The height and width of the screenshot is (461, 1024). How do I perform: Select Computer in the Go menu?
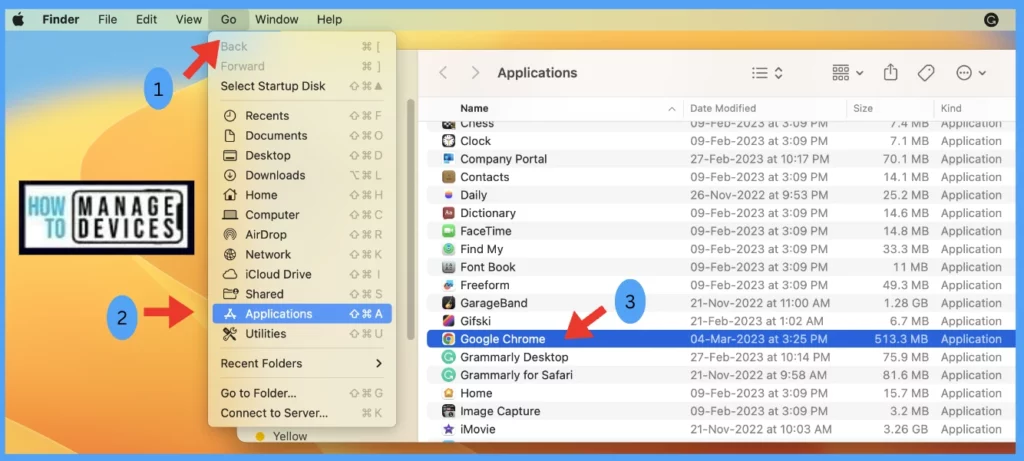point(301,215)
